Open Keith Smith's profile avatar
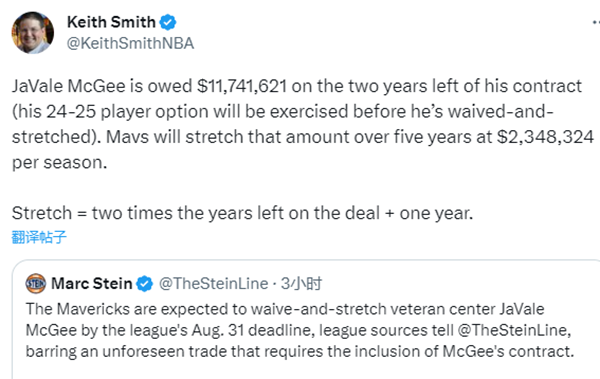The image size is (600, 379). tap(33, 33)
